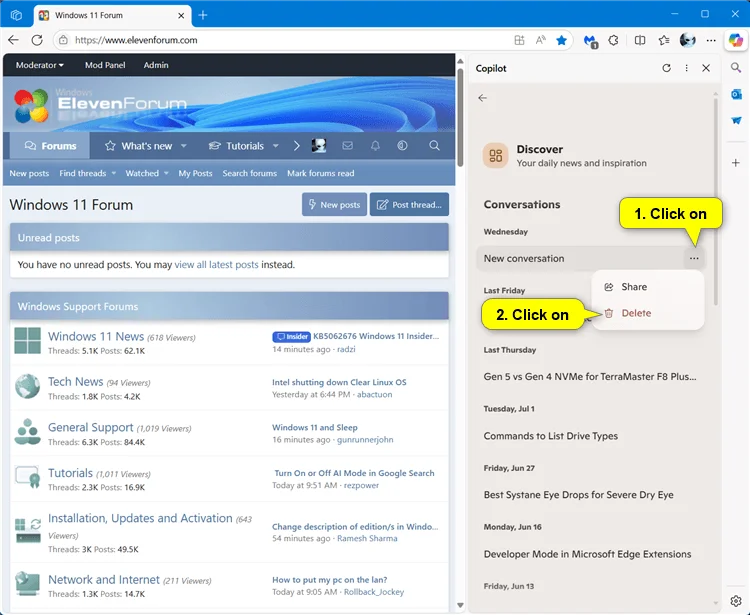The width and height of the screenshot is (750, 615).
Task: Activate Read aloud icon in address bar
Action: coord(540,40)
